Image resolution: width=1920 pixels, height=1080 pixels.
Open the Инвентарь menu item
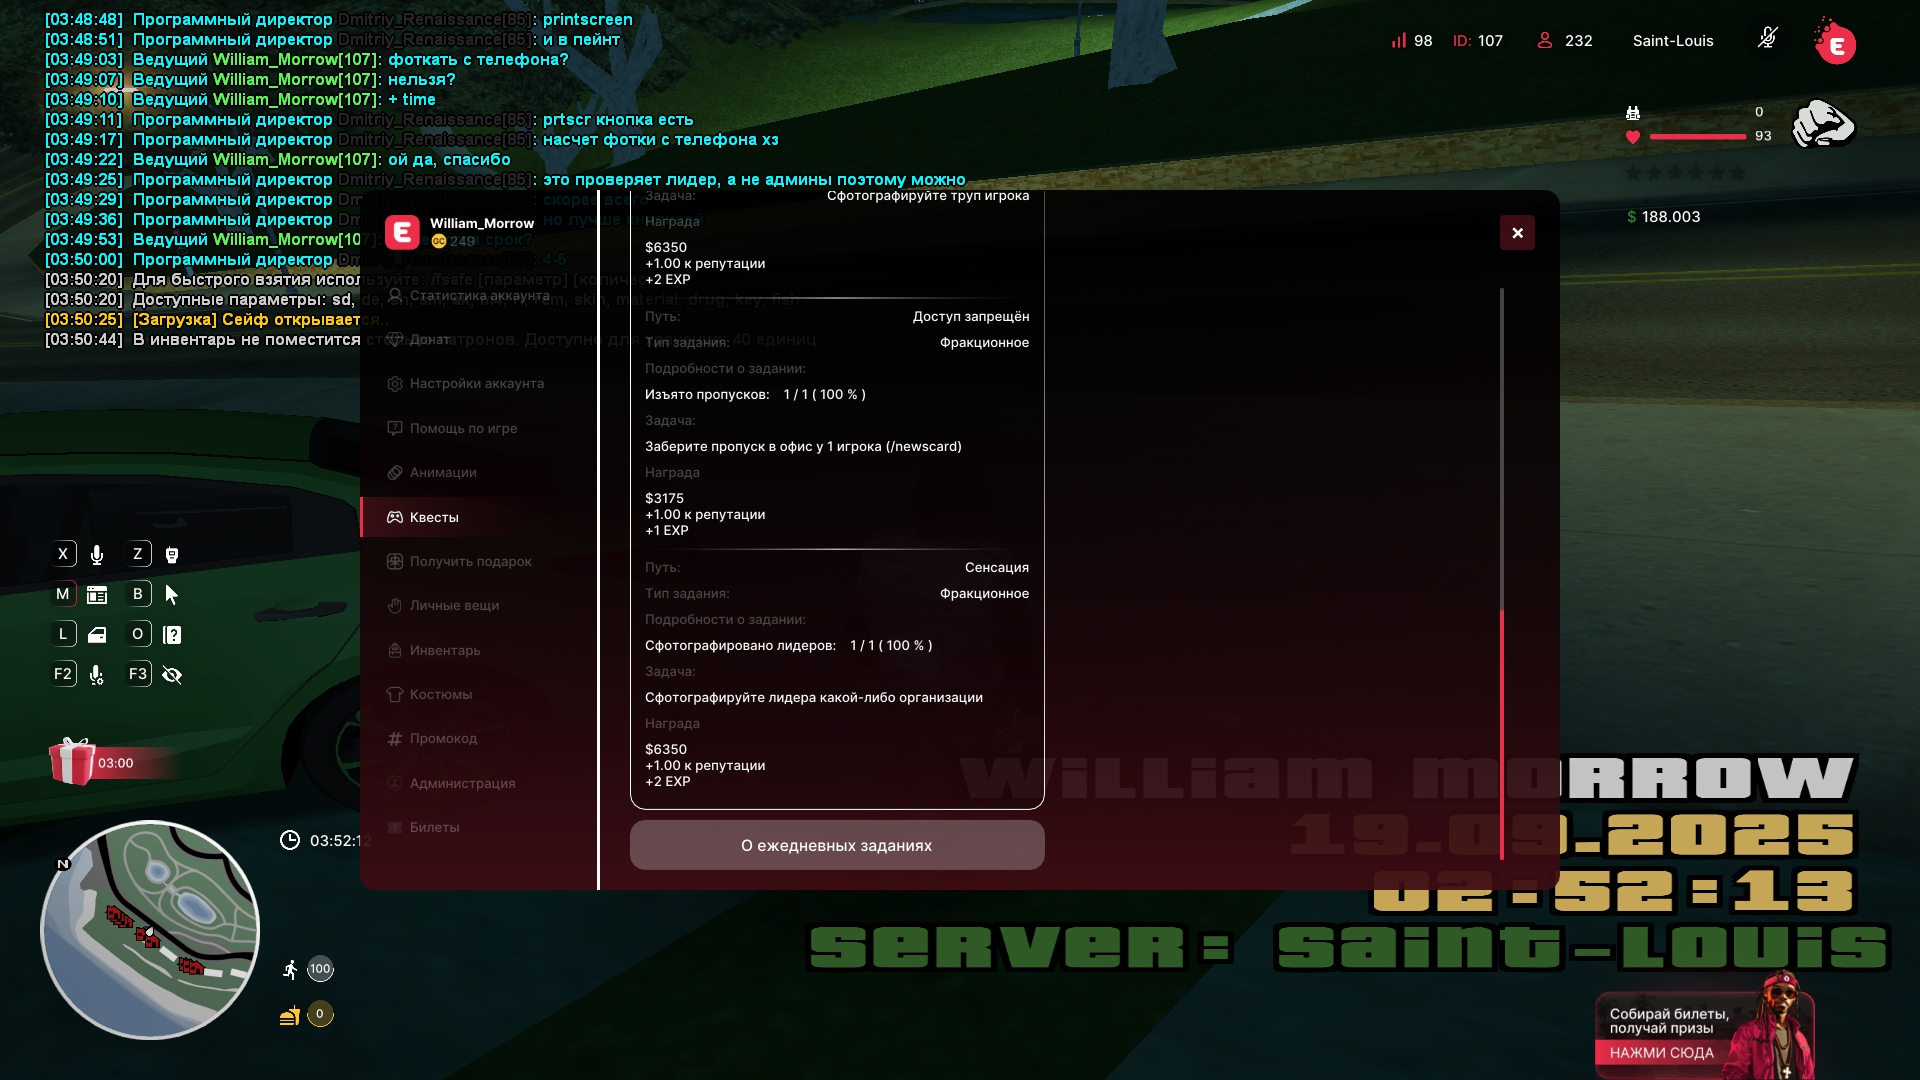point(444,650)
